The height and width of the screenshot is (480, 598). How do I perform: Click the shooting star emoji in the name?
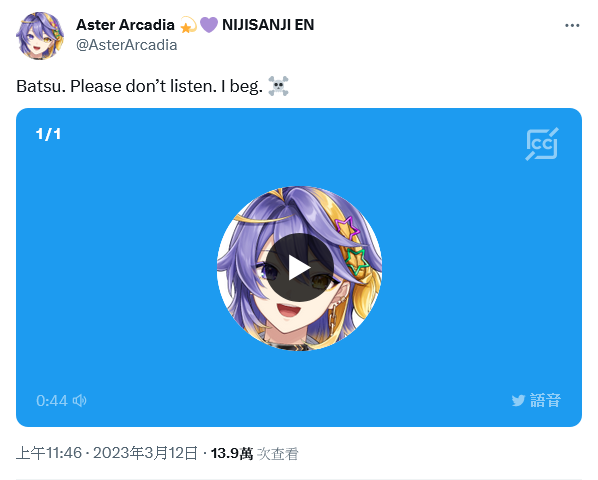coord(188,25)
